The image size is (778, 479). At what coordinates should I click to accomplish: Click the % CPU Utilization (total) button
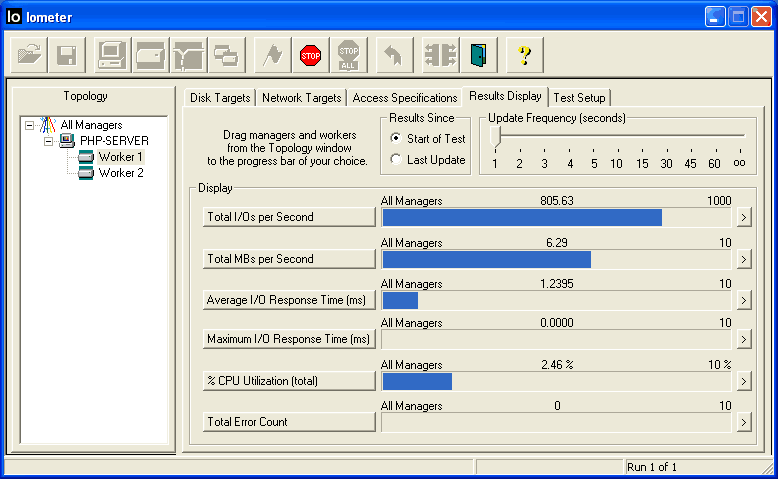click(289, 381)
